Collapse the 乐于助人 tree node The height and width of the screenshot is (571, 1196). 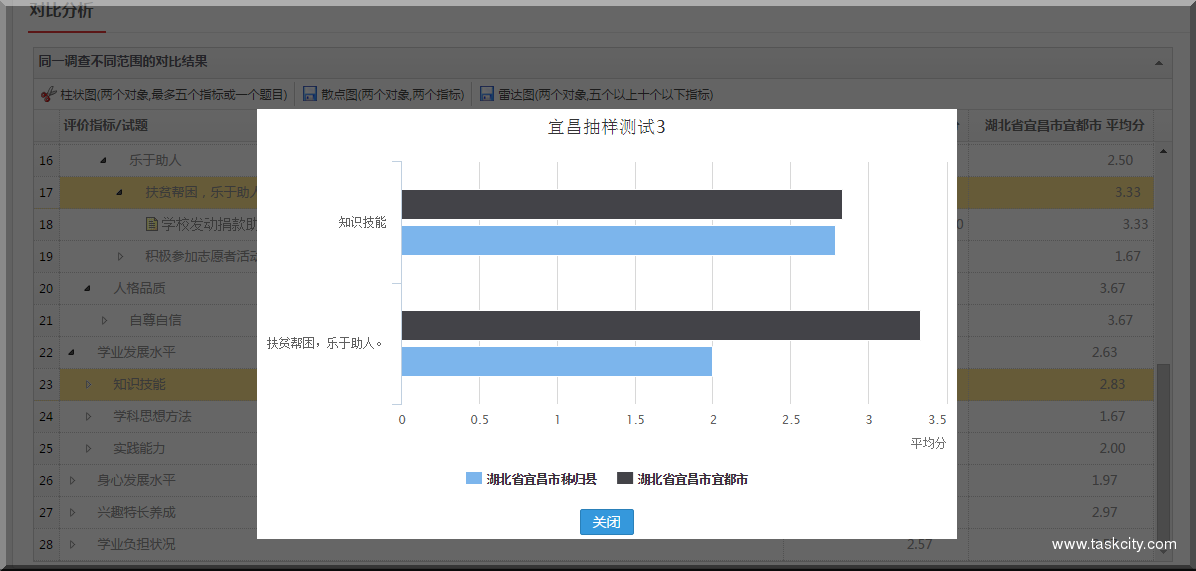point(103,160)
